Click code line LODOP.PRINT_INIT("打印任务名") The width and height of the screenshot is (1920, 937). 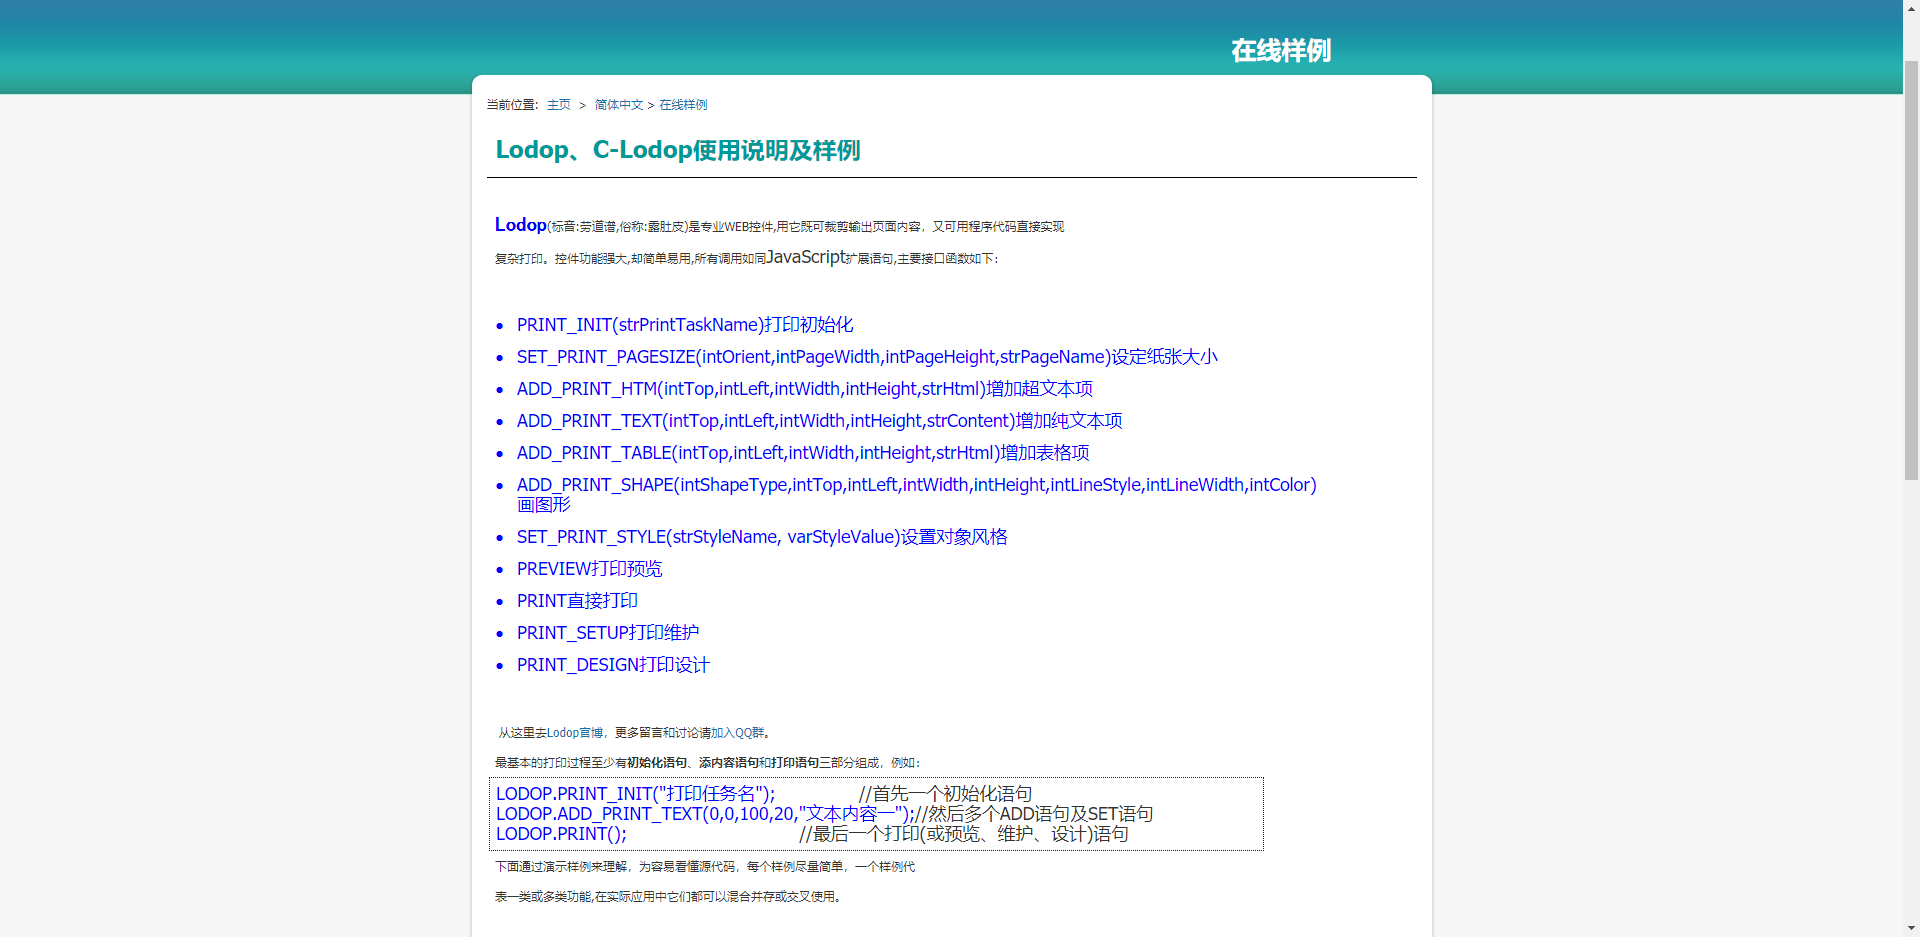pyautogui.click(x=636, y=794)
